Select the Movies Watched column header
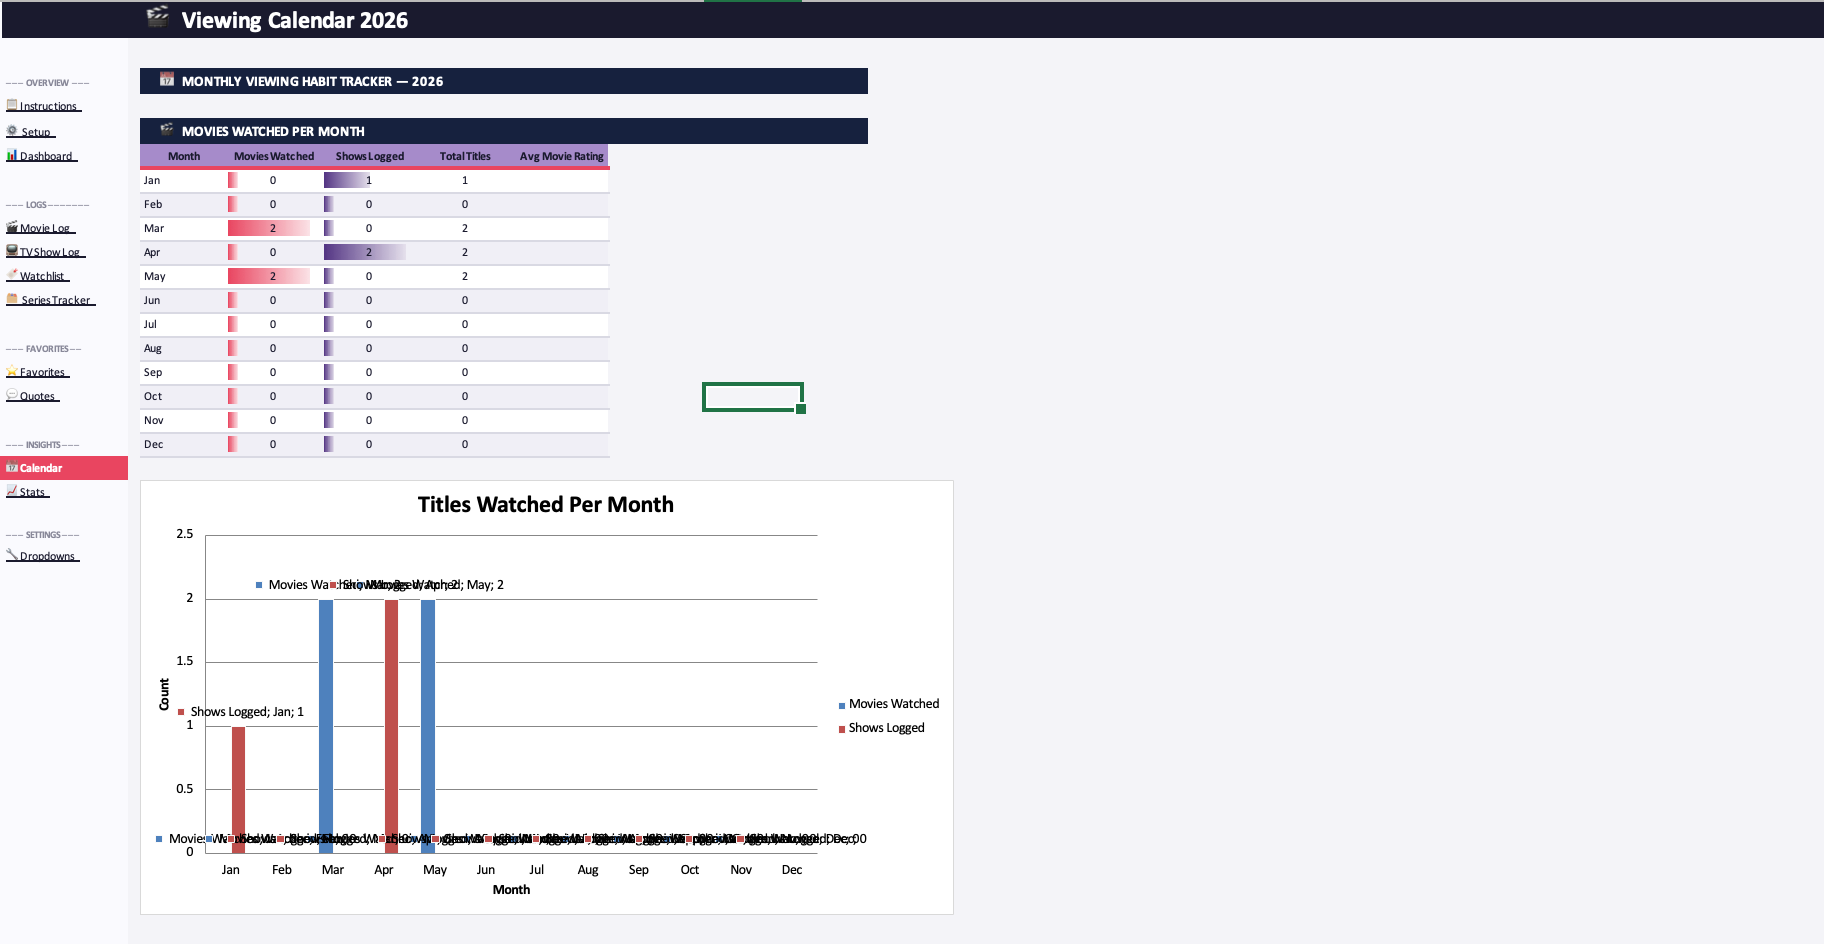Image resolution: width=1824 pixels, height=944 pixels. 274,156
